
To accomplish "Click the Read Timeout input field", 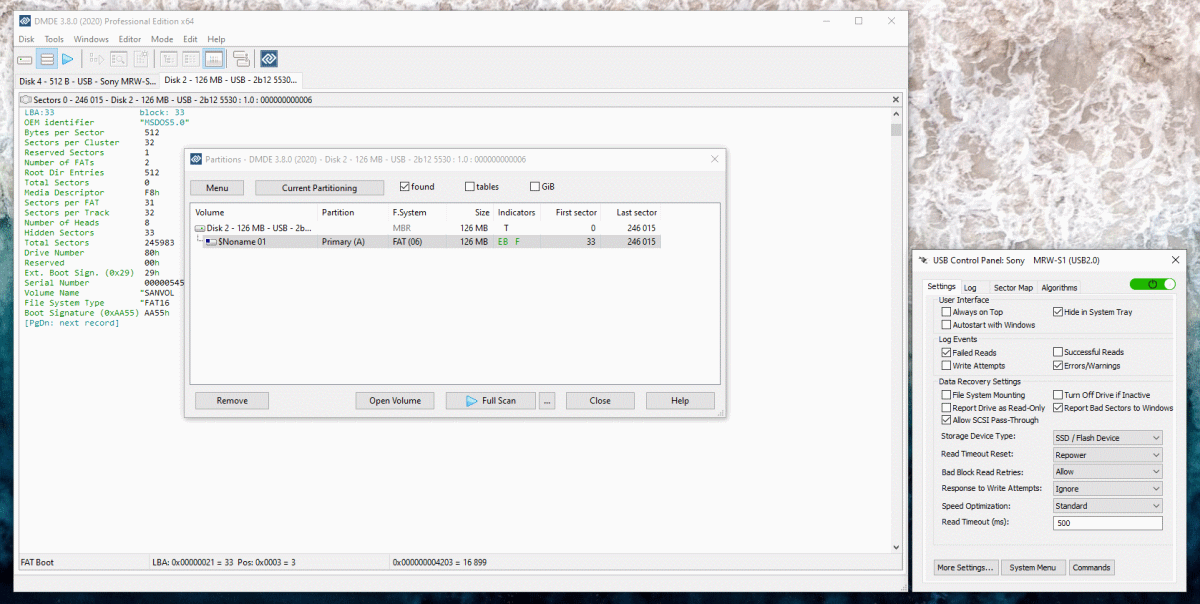I will point(1108,523).
